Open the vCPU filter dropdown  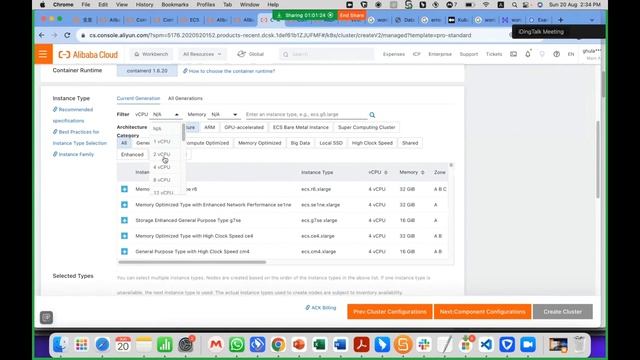[x=166, y=115]
